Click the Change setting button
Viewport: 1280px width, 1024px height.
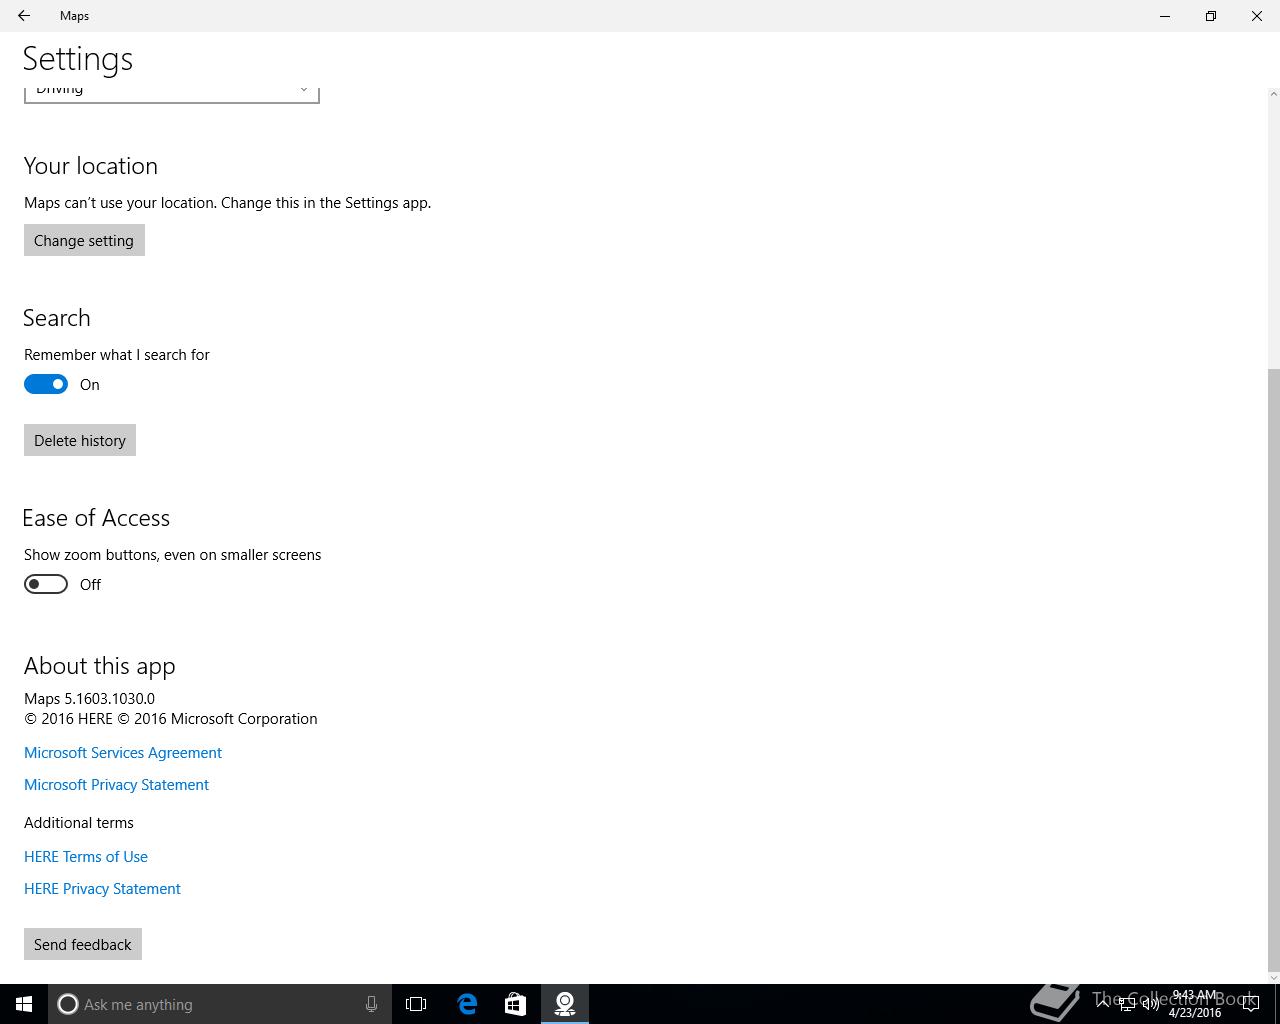click(x=84, y=240)
